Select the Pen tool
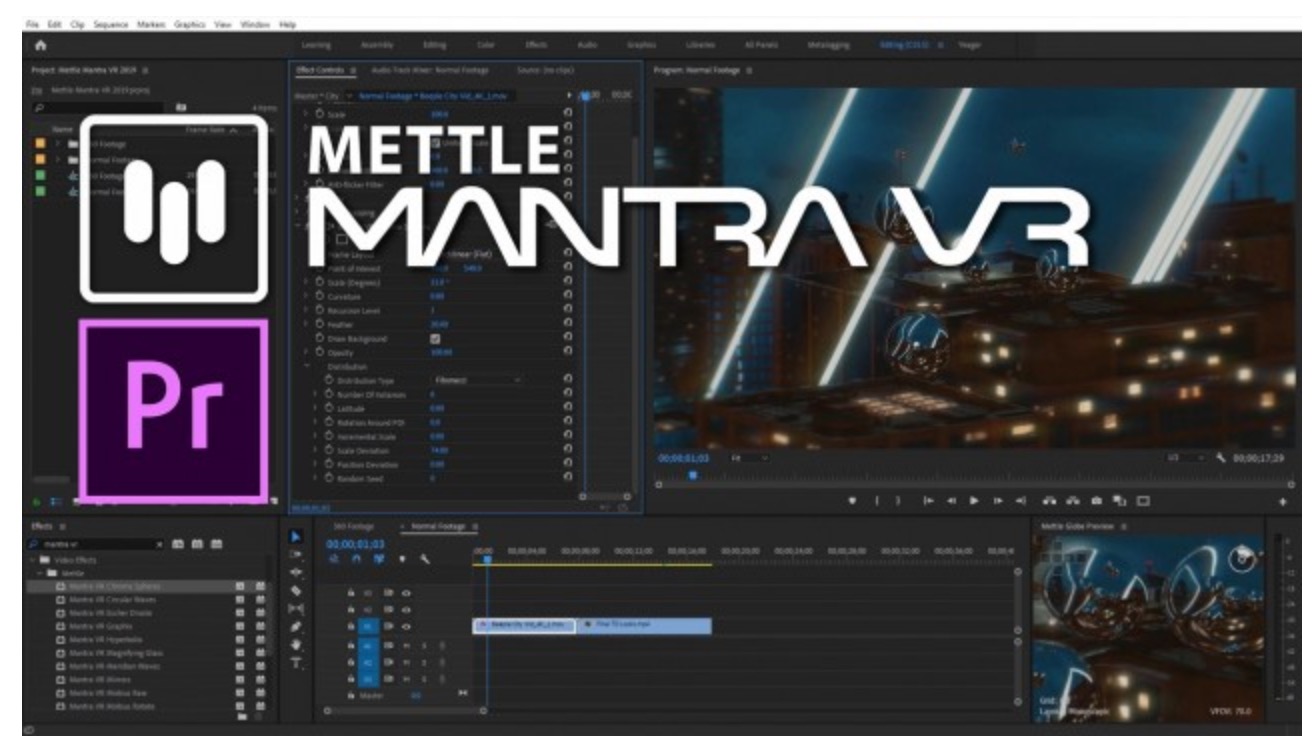1316x756 pixels. click(296, 626)
